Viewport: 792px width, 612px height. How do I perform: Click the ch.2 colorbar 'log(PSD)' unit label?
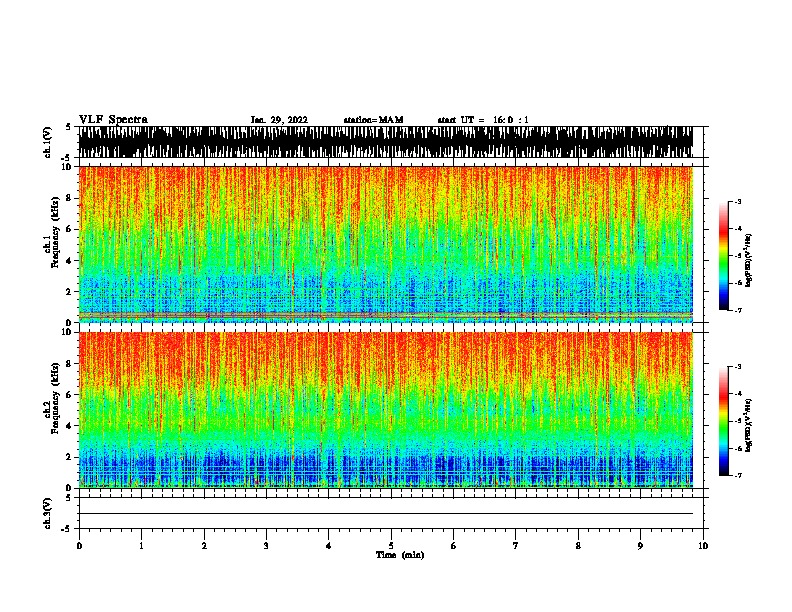click(749, 426)
